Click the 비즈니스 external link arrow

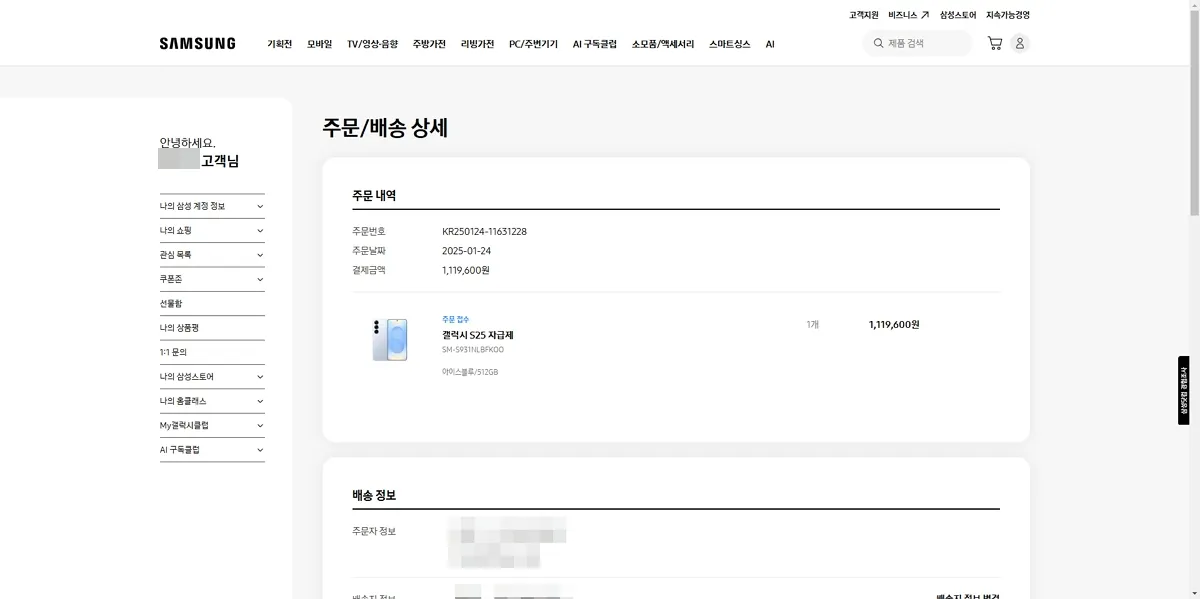[x=925, y=15]
